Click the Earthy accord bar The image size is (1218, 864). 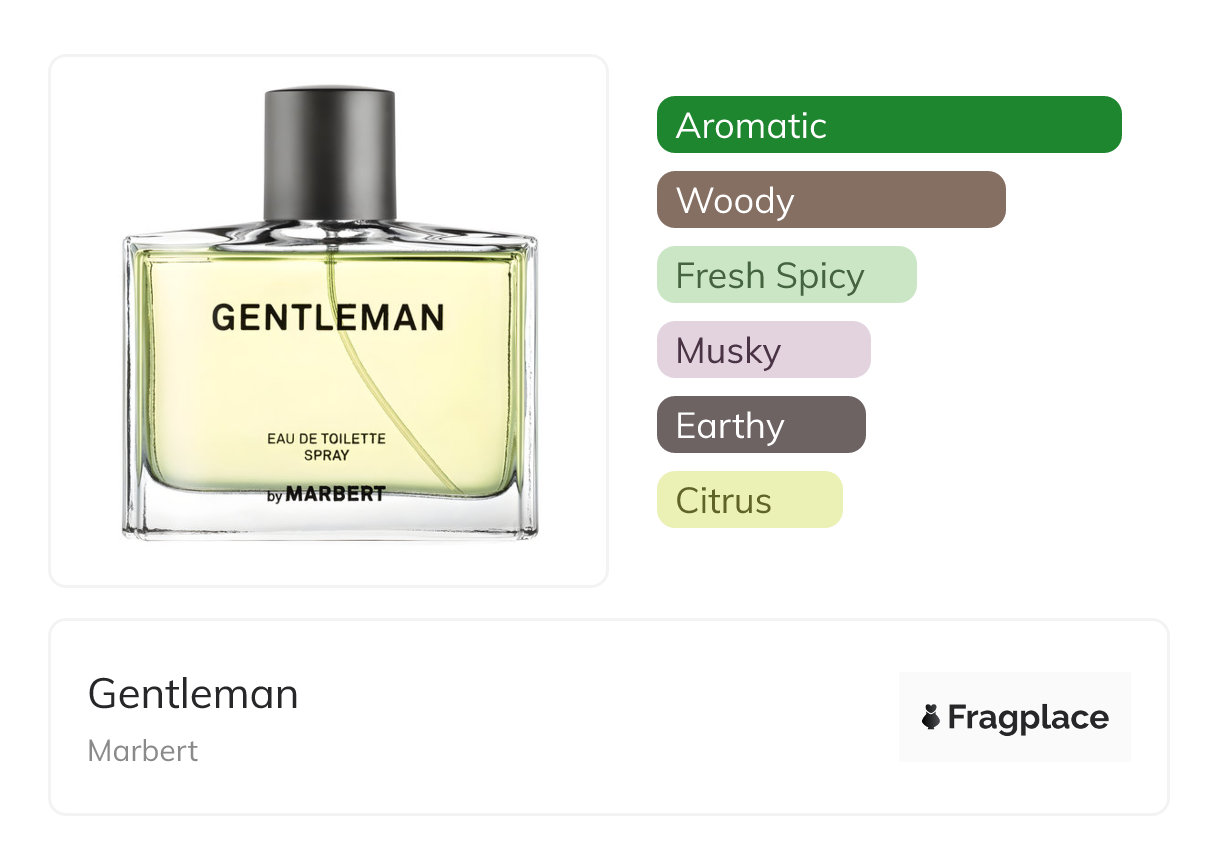[761, 425]
